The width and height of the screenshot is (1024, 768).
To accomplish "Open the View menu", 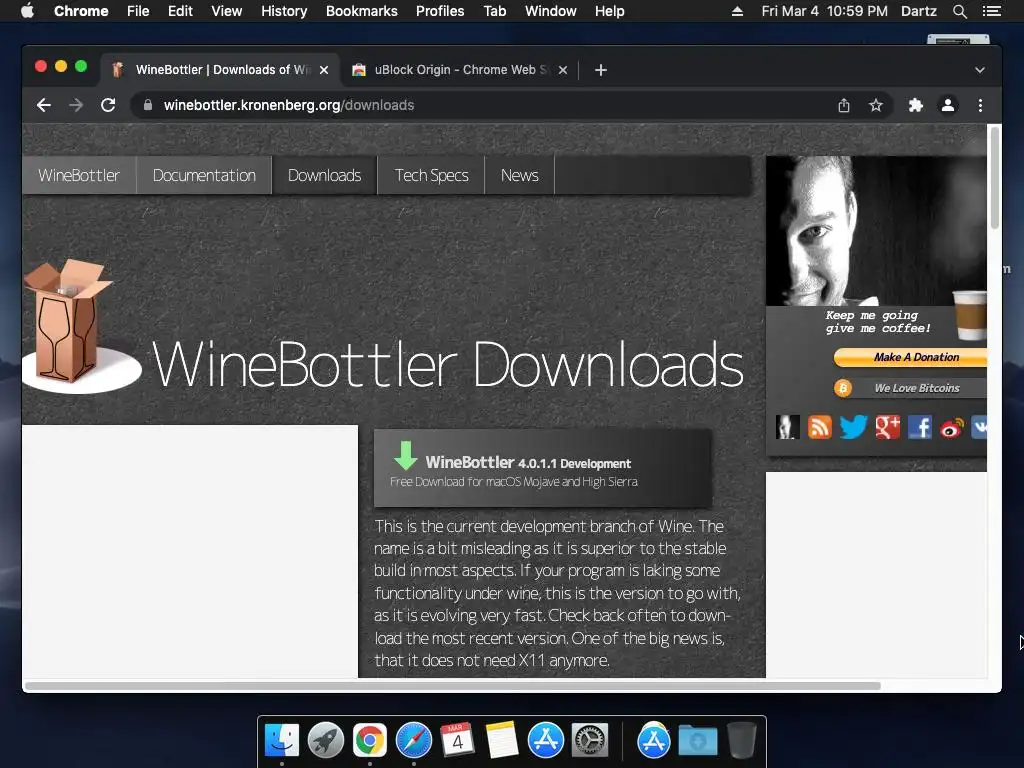I will 227,11.
